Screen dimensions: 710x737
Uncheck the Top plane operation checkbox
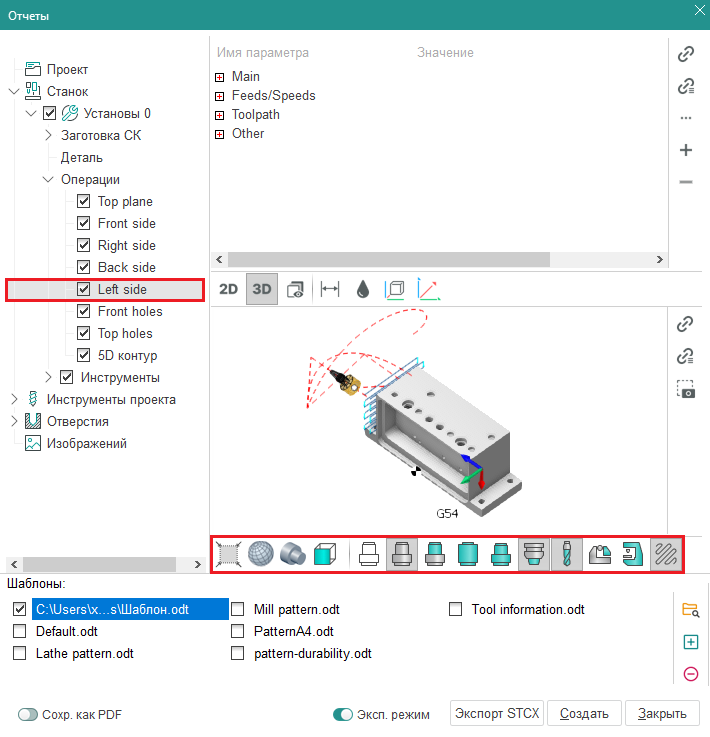(x=84, y=202)
